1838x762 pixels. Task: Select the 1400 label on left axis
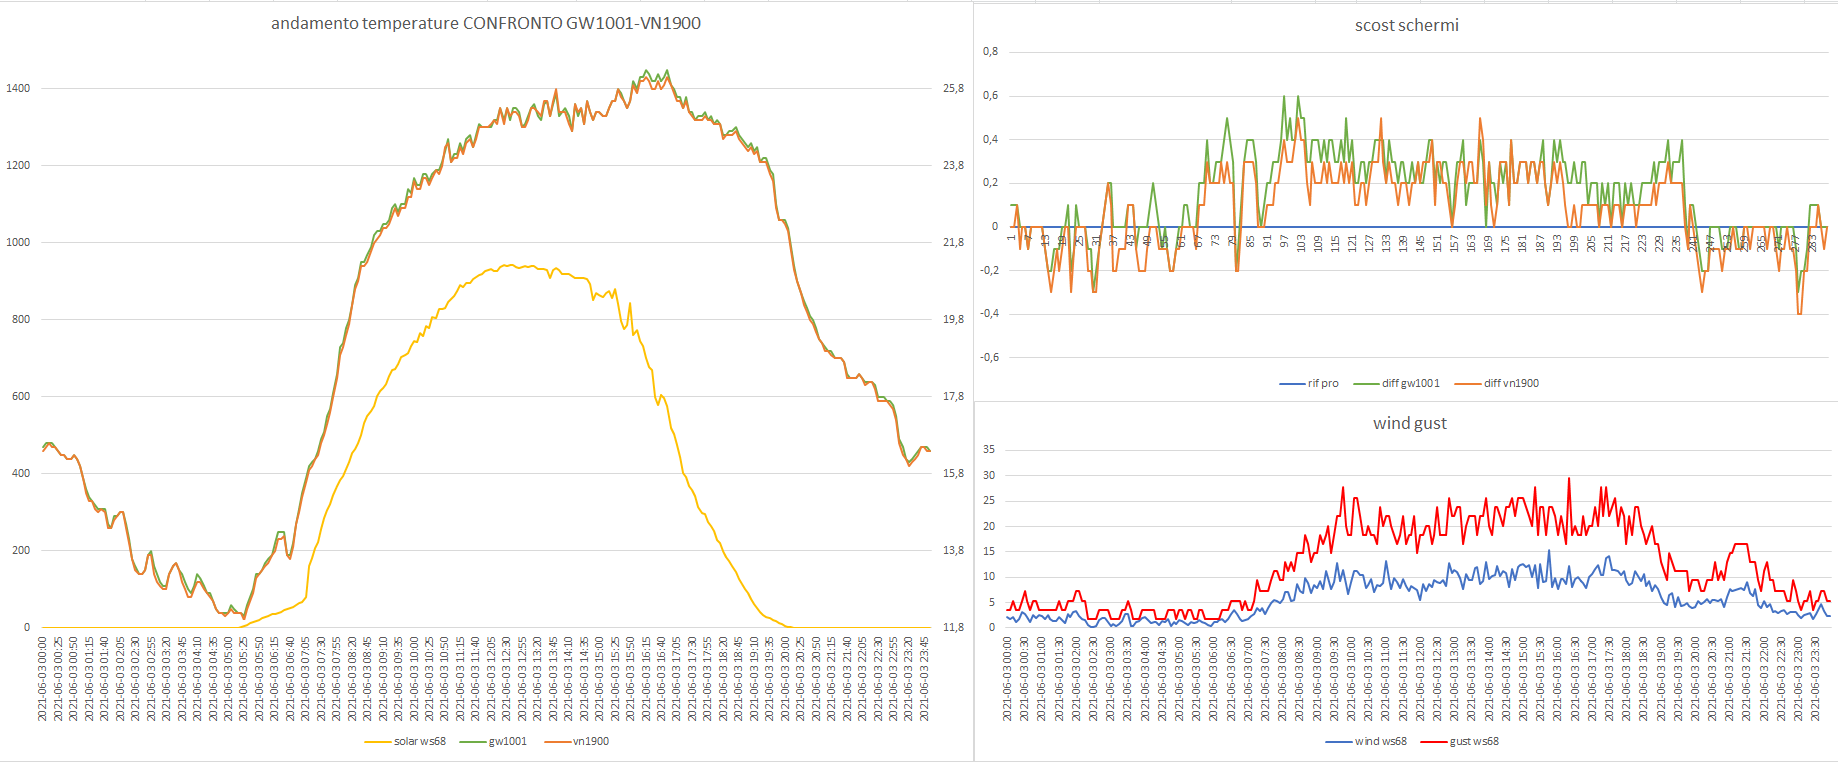[18, 88]
